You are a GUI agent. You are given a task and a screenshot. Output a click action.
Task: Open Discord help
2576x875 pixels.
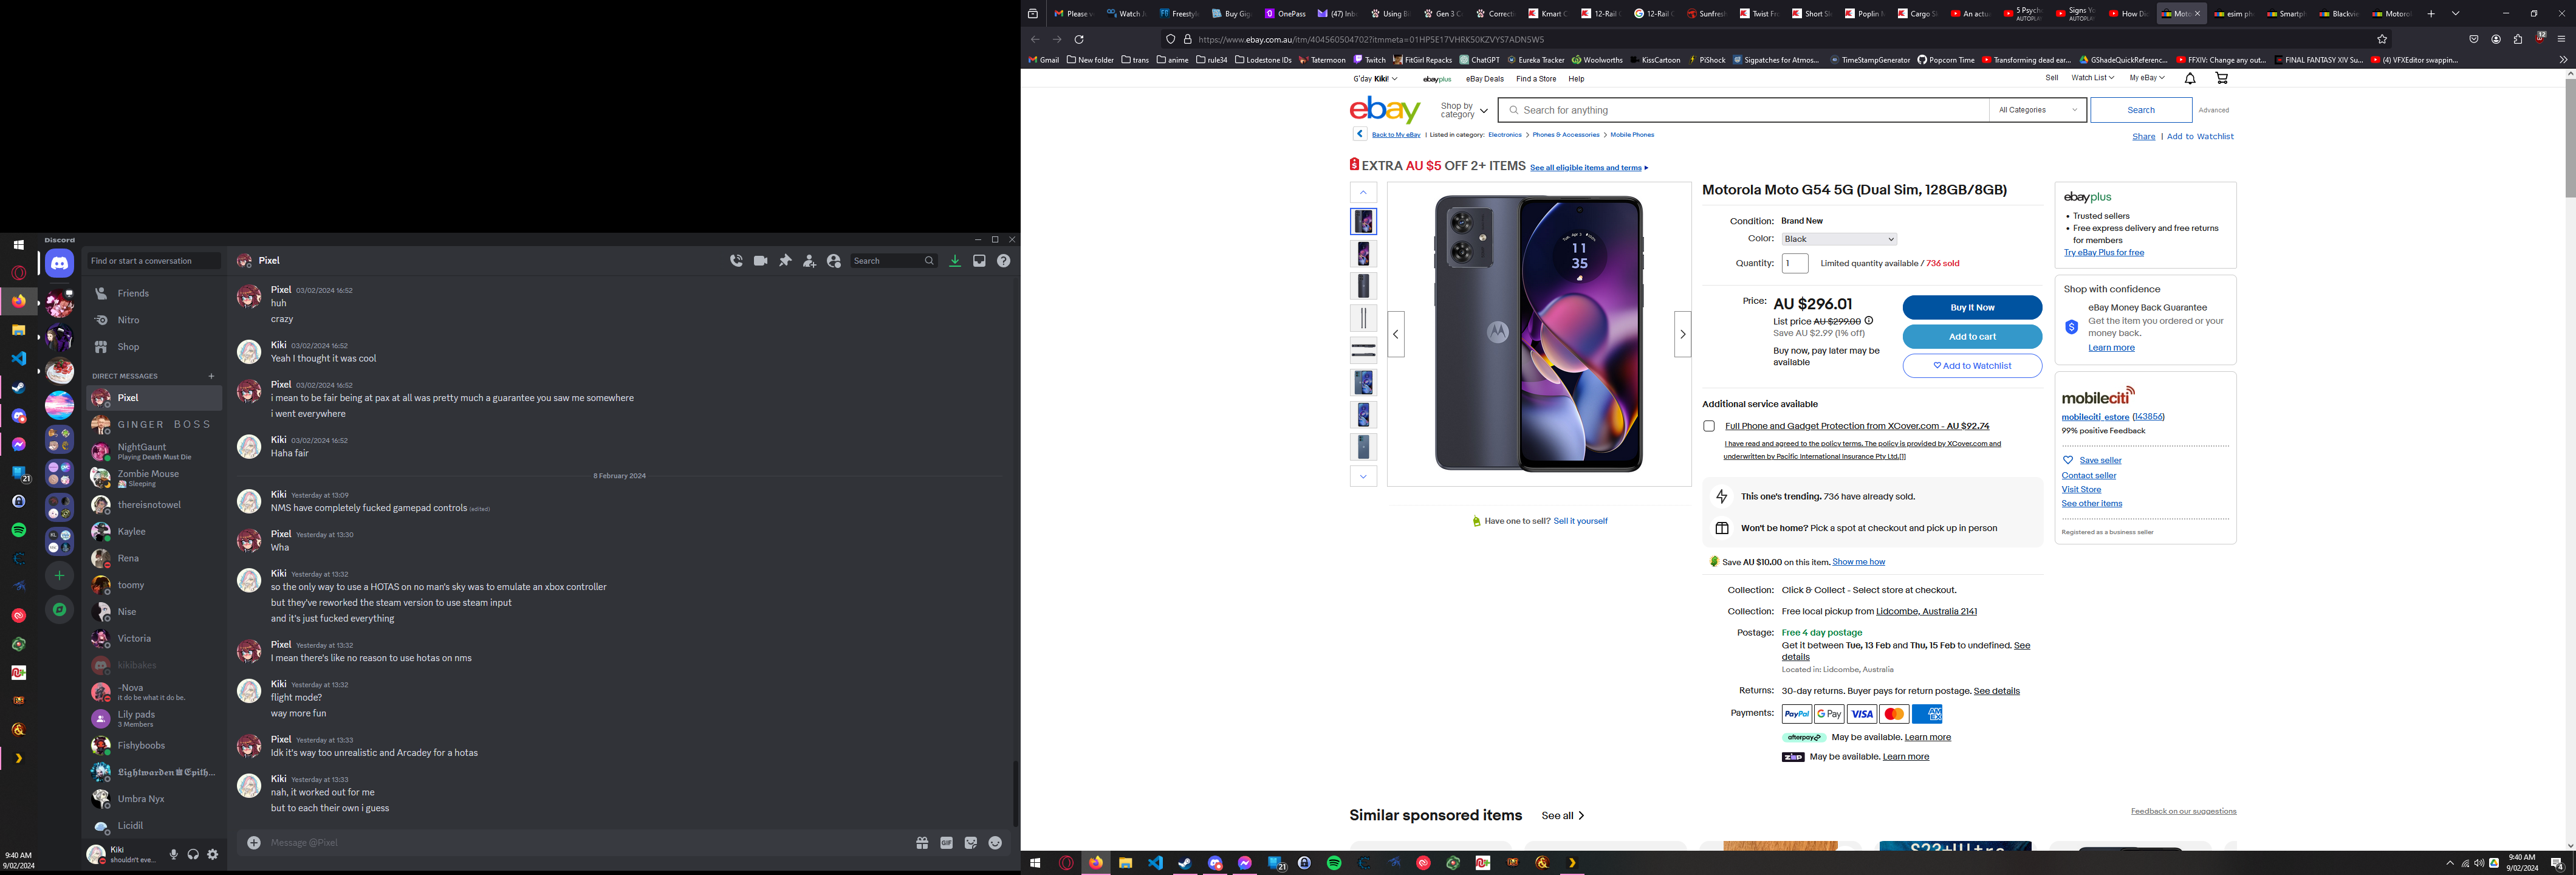[x=1003, y=261]
